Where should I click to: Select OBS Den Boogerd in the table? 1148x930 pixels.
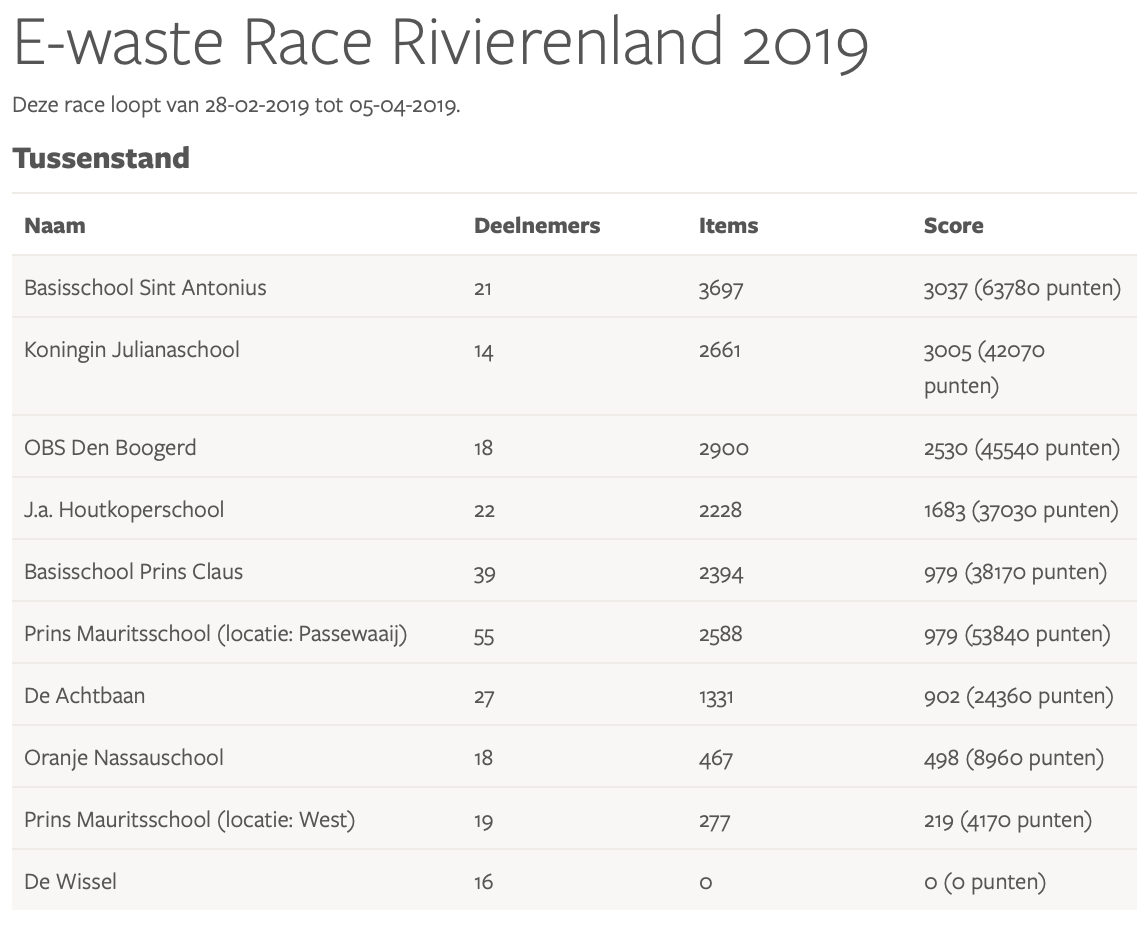[x=110, y=448]
